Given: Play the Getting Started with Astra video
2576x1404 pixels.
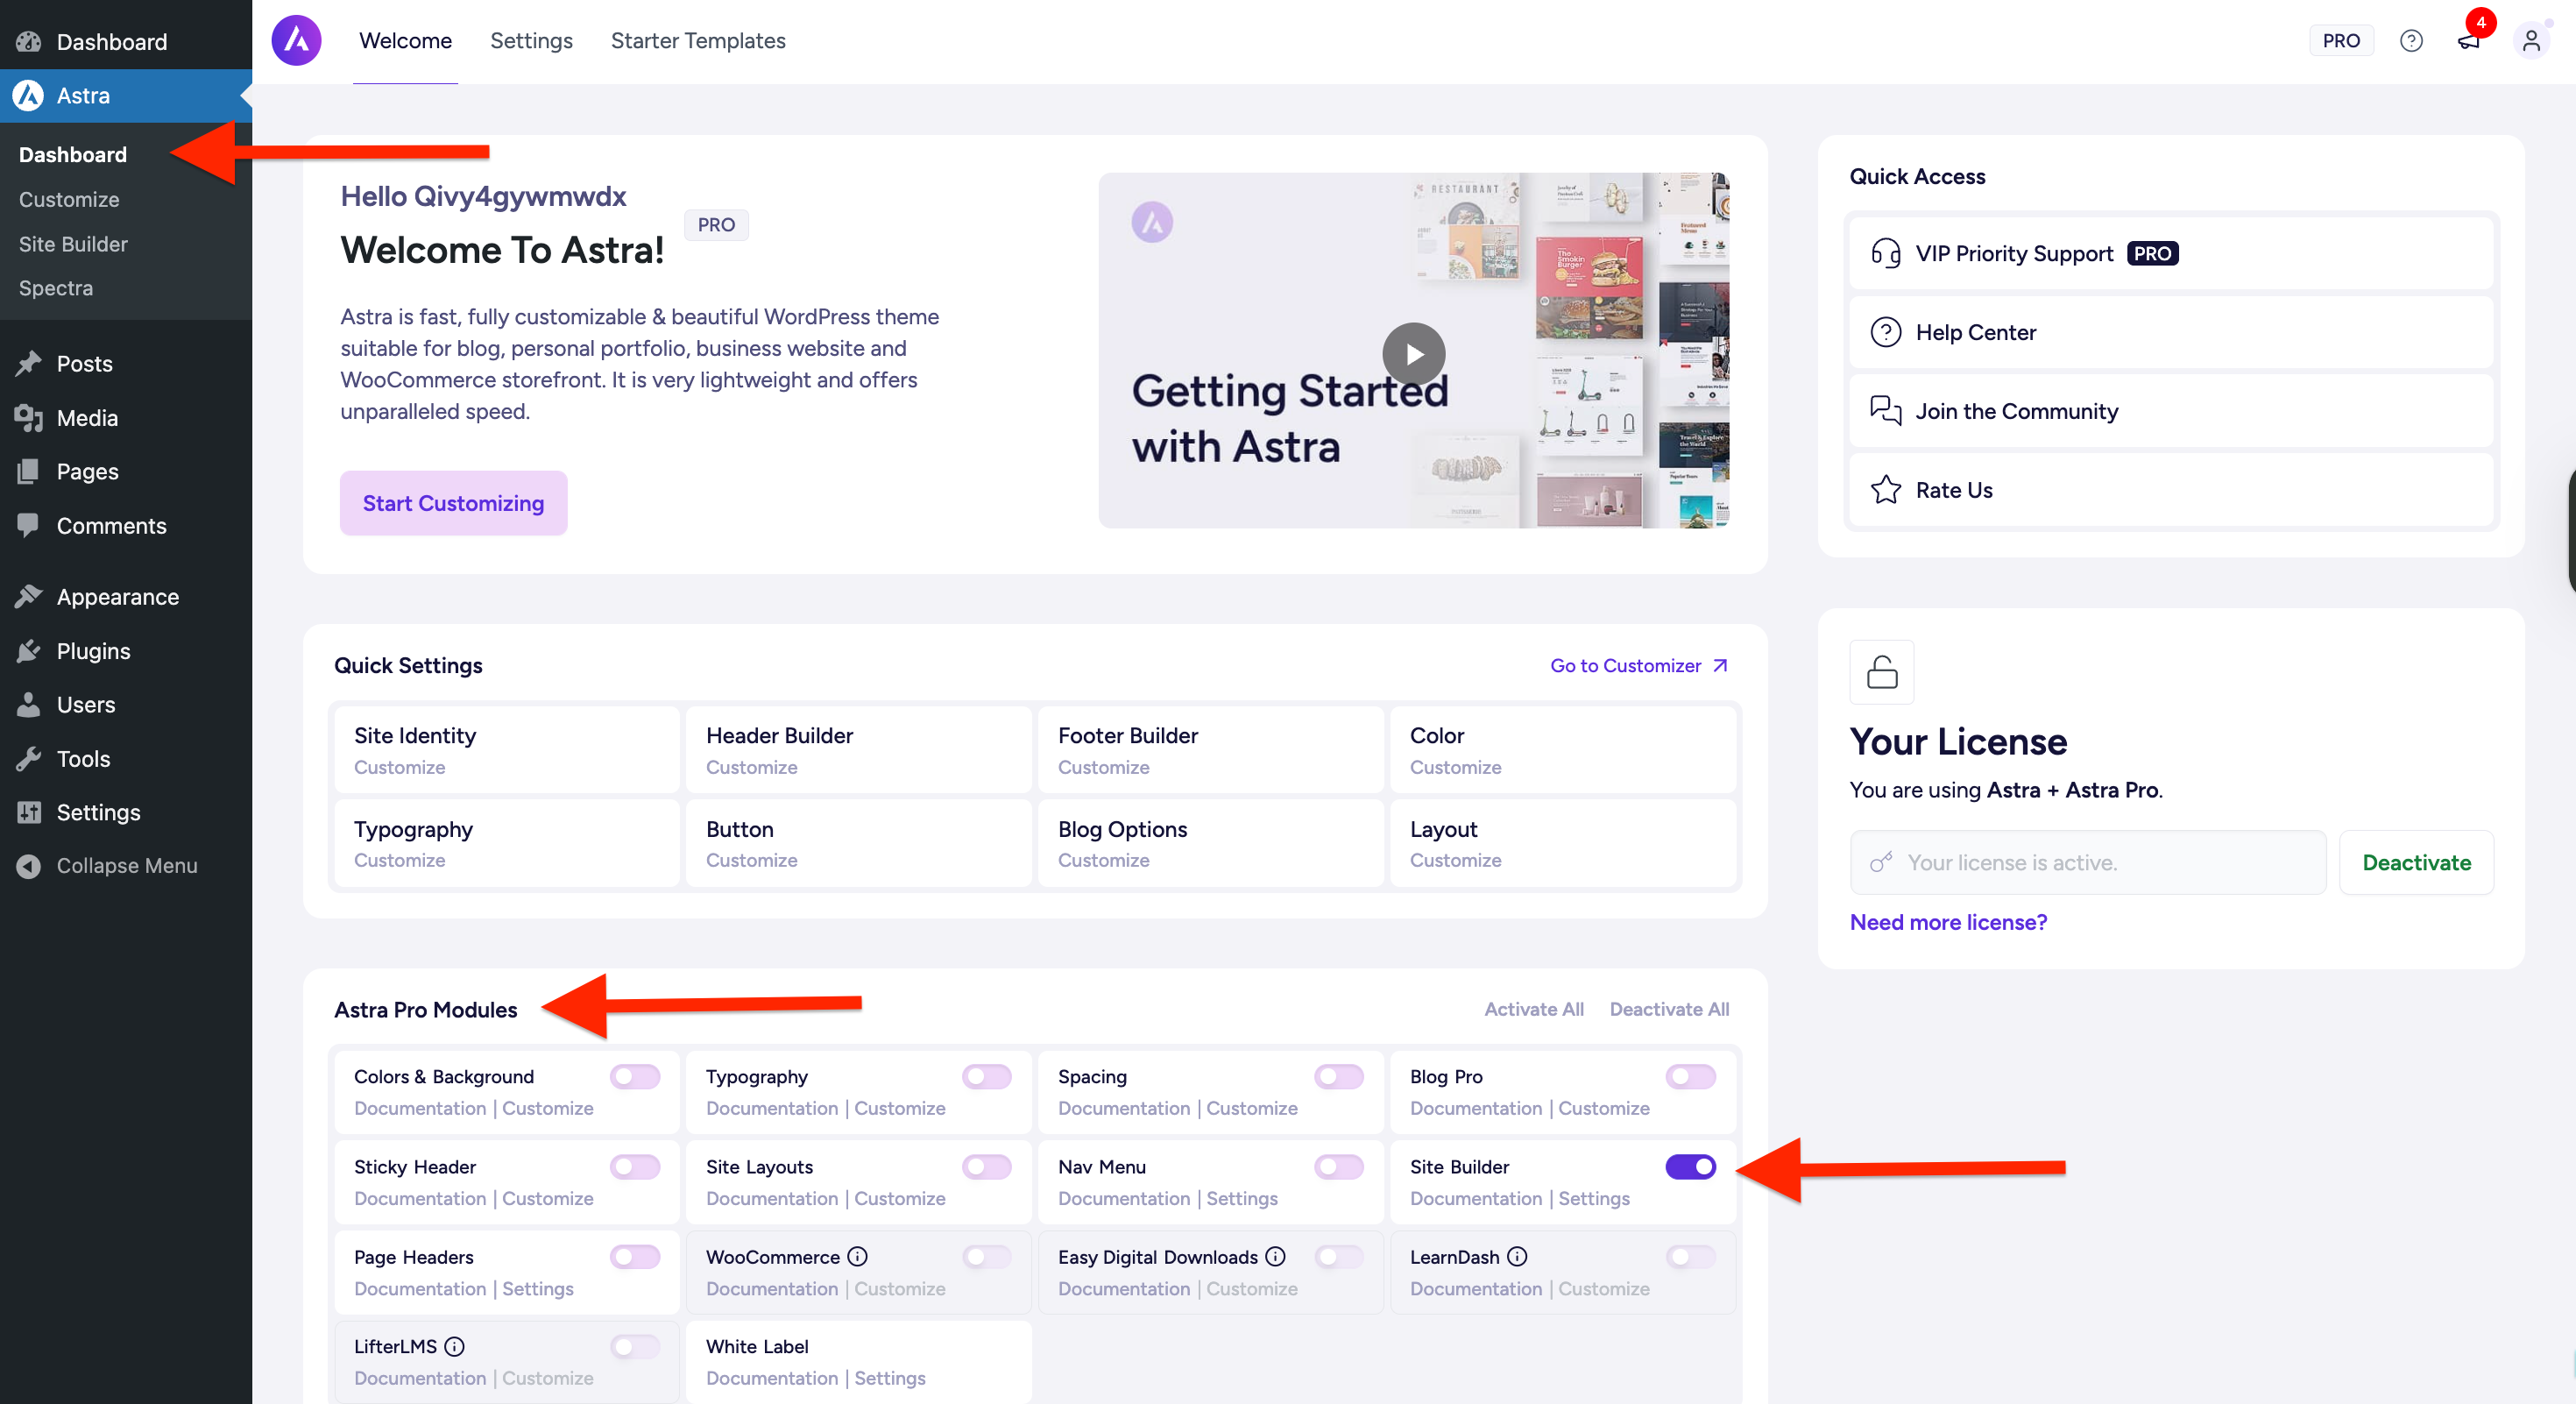Looking at the screenshot, I should (1413, 354).
